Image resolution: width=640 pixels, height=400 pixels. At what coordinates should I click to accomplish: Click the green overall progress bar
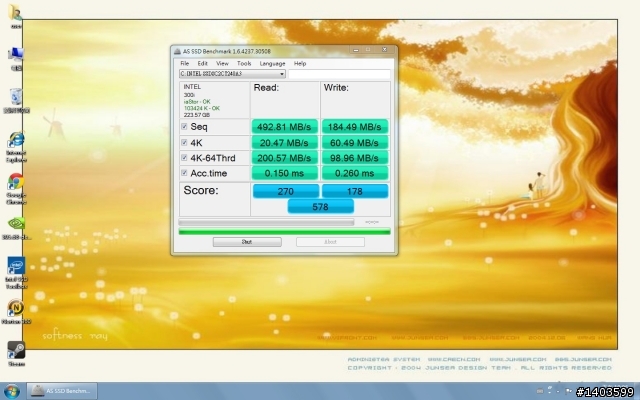[284, 232]
